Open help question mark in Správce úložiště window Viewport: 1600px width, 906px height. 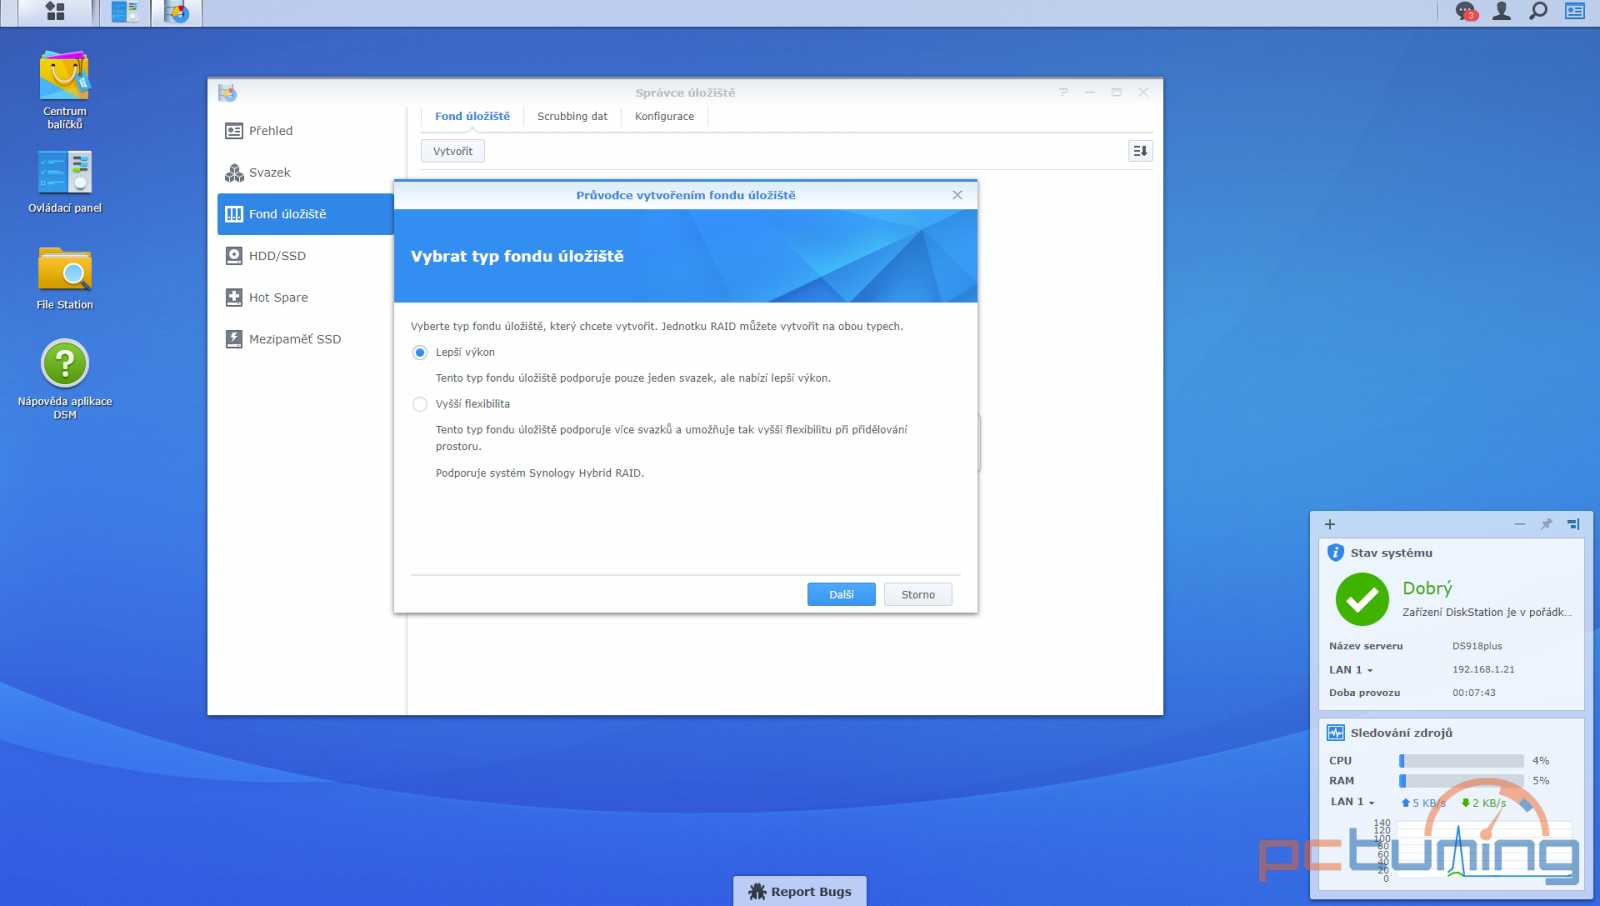1063,92
